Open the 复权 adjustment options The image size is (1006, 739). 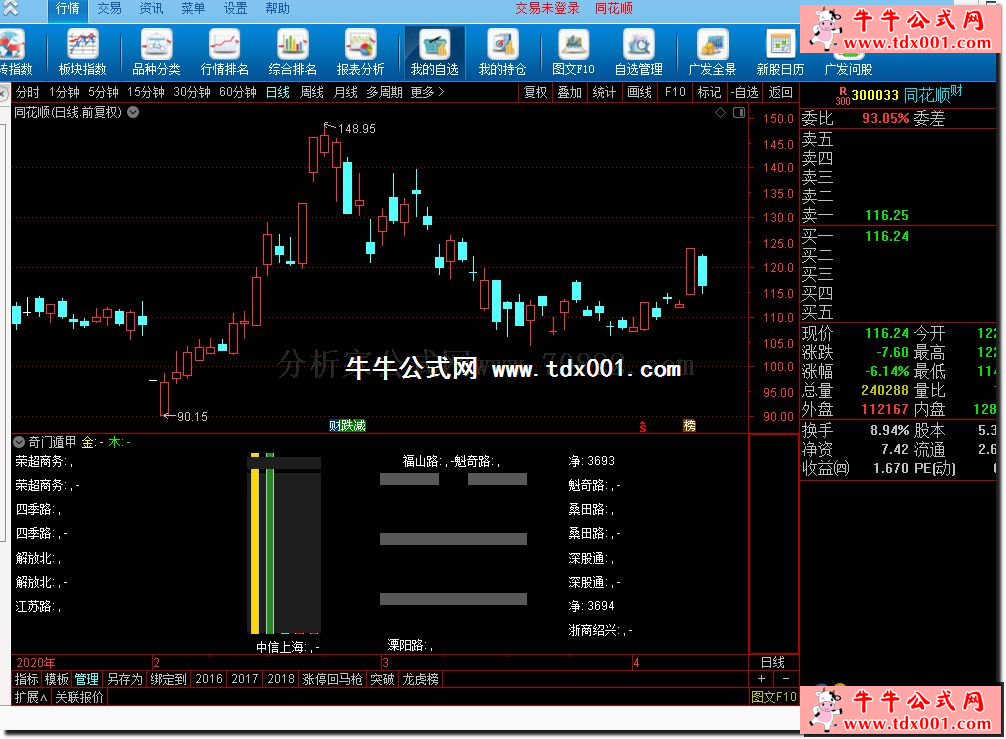[536, 92]
